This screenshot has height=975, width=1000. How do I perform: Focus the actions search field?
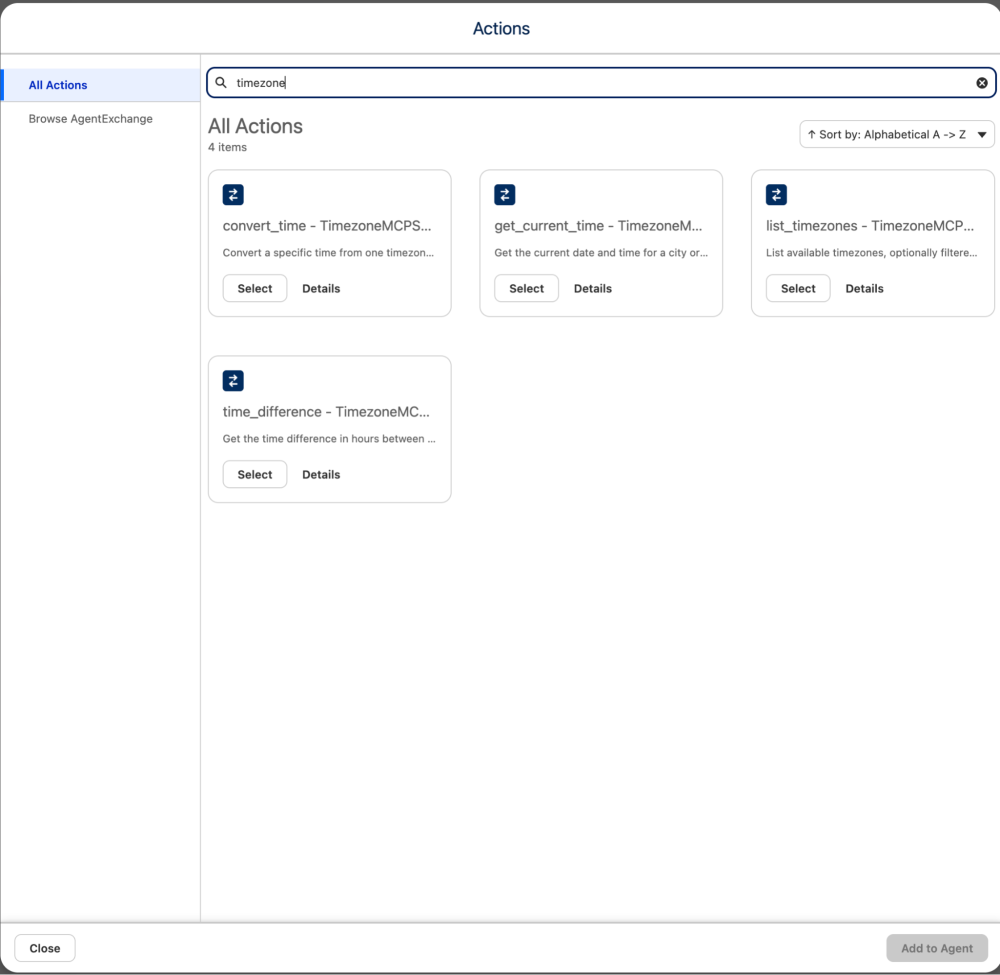pyautogui.click(x=601, y=83)
